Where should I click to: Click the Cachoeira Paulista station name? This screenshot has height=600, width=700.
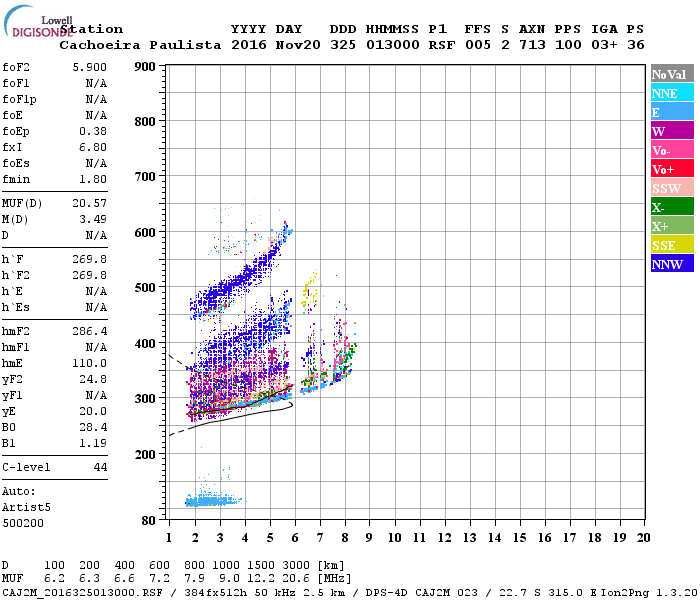[x=140, y=45]
